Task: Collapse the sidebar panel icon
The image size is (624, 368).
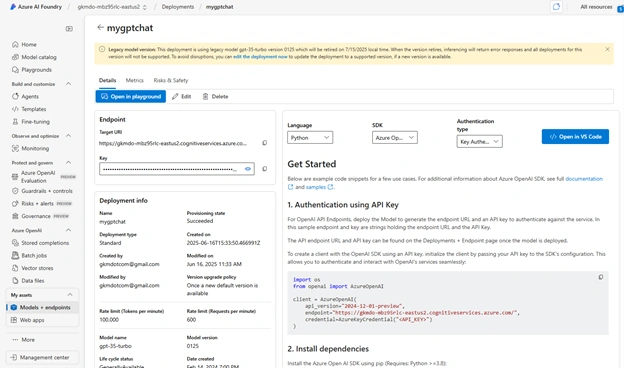Action: (x=69, y=29)
